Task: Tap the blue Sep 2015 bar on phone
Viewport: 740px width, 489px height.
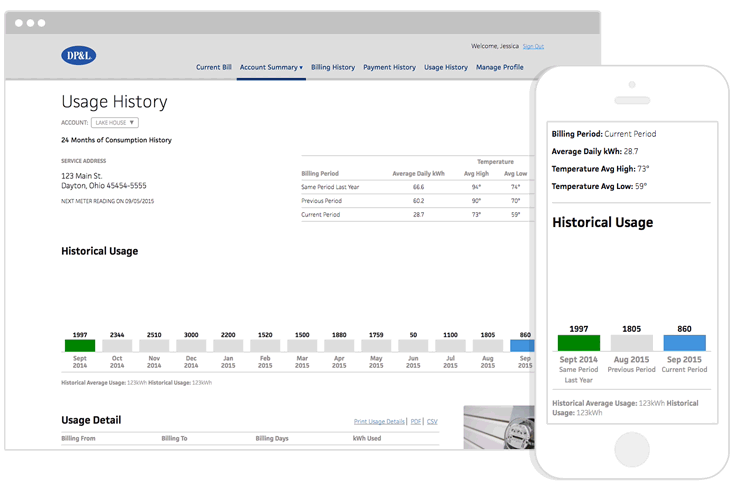Action: pyautogui.click(x=684, y=343)
